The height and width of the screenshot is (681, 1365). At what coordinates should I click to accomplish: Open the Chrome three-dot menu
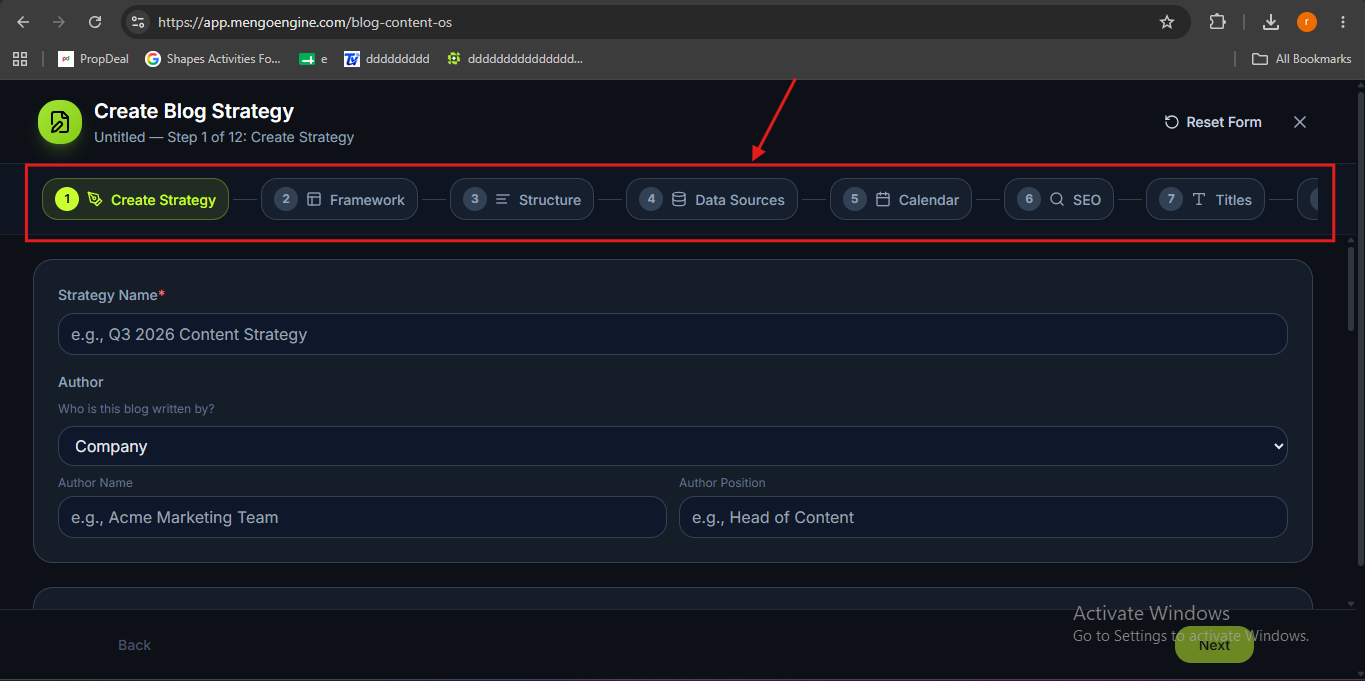point(1343,22)
